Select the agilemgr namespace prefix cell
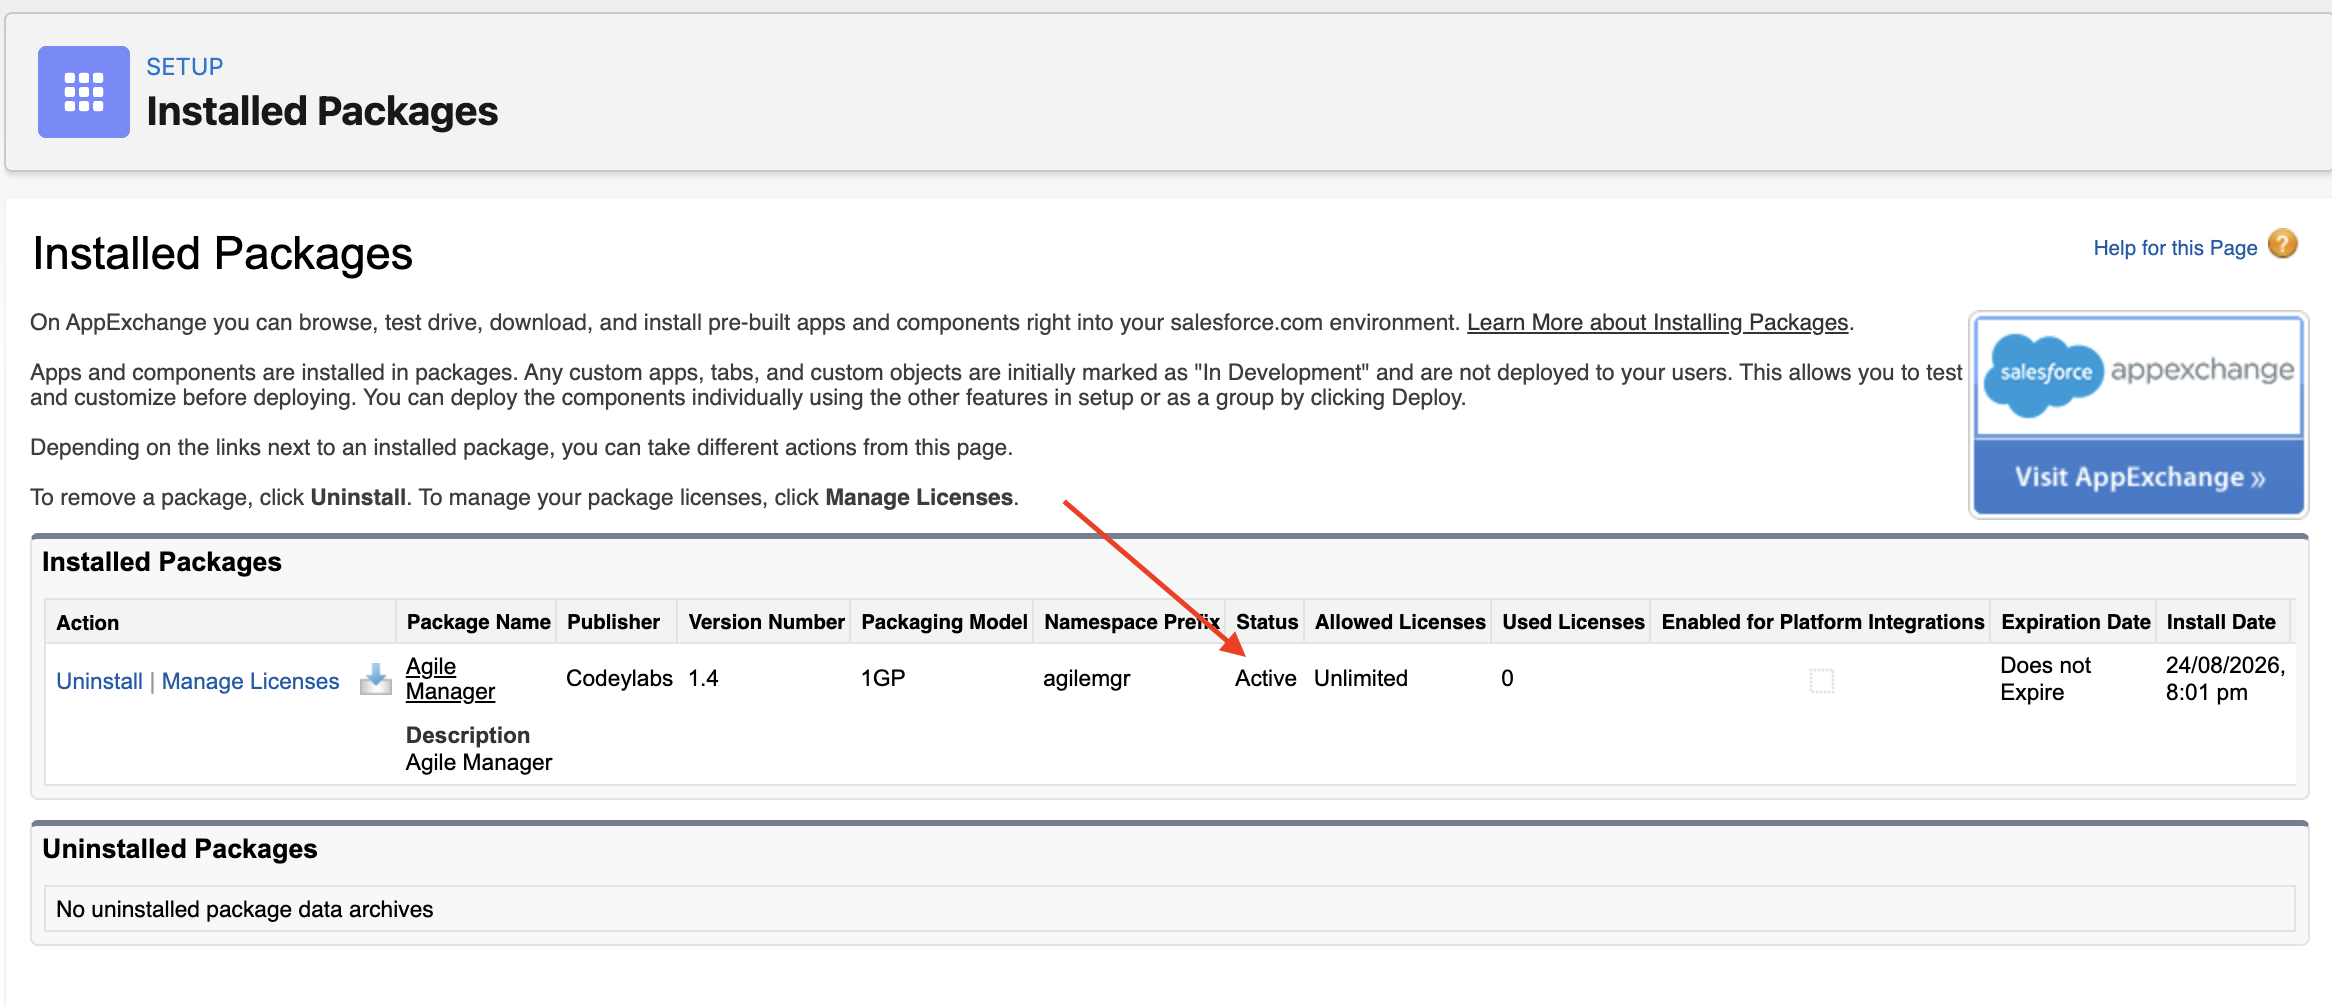This screenshot has width=2332, height=1006. click(x=1086, y=678)
